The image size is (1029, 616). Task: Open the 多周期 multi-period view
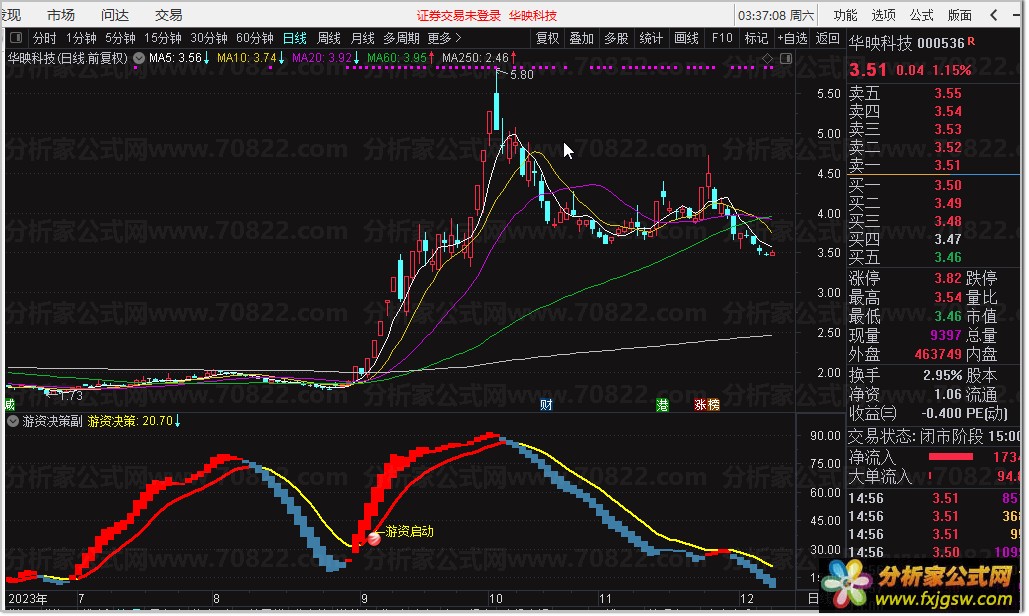(402, 38)
